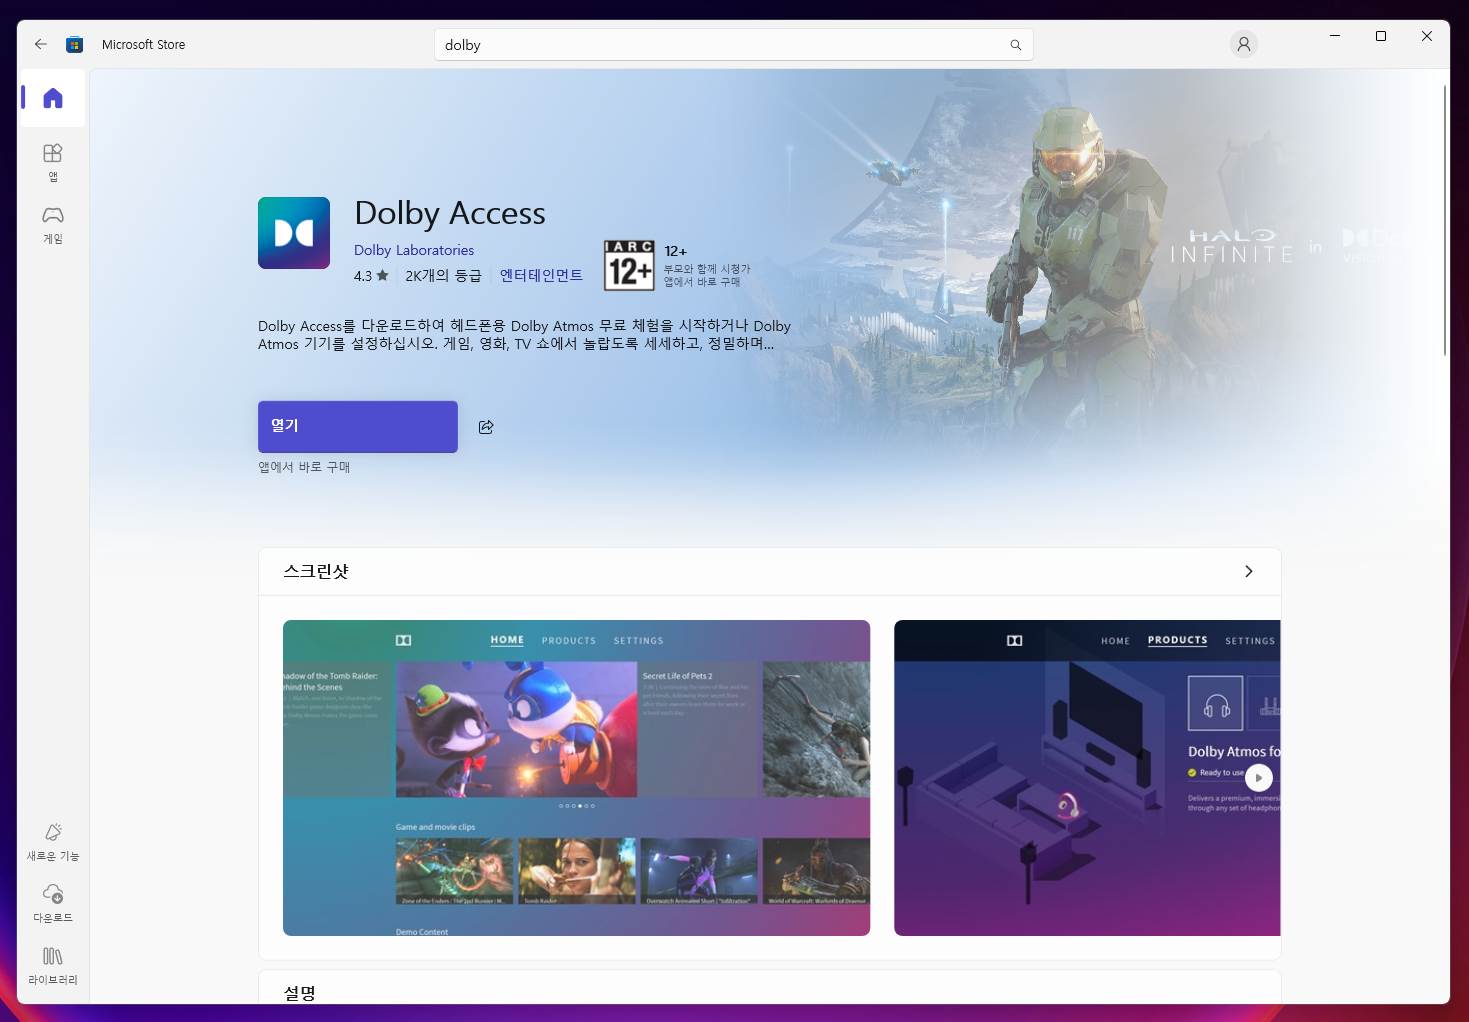Minimize the Microsoft Store window

[x=1335, y=36]
